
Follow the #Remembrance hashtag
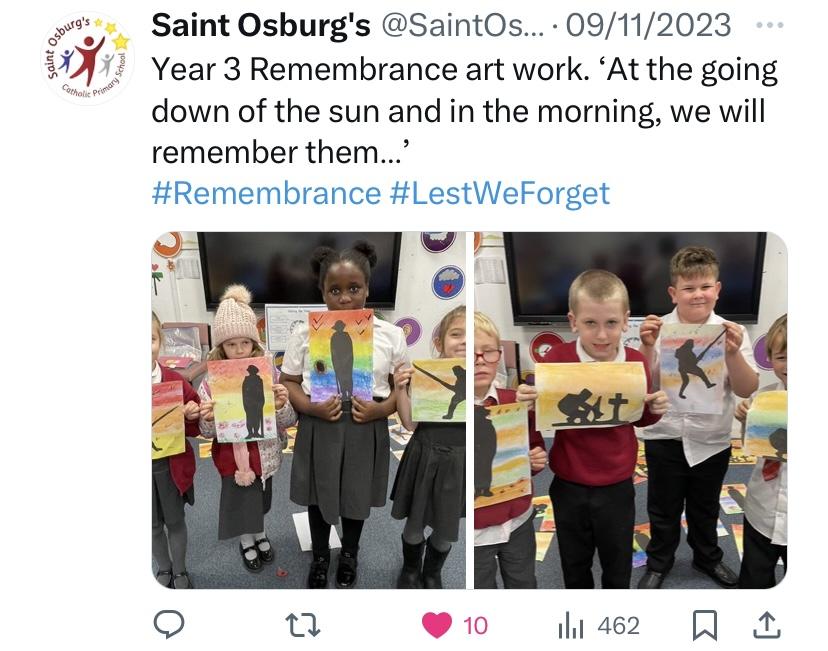coord(266,193)
